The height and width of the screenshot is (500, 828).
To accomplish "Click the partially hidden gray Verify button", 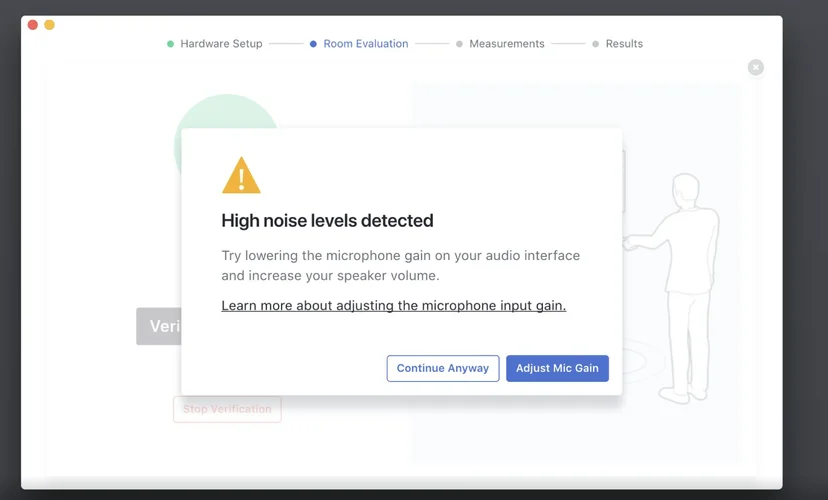I will point(159,326).
